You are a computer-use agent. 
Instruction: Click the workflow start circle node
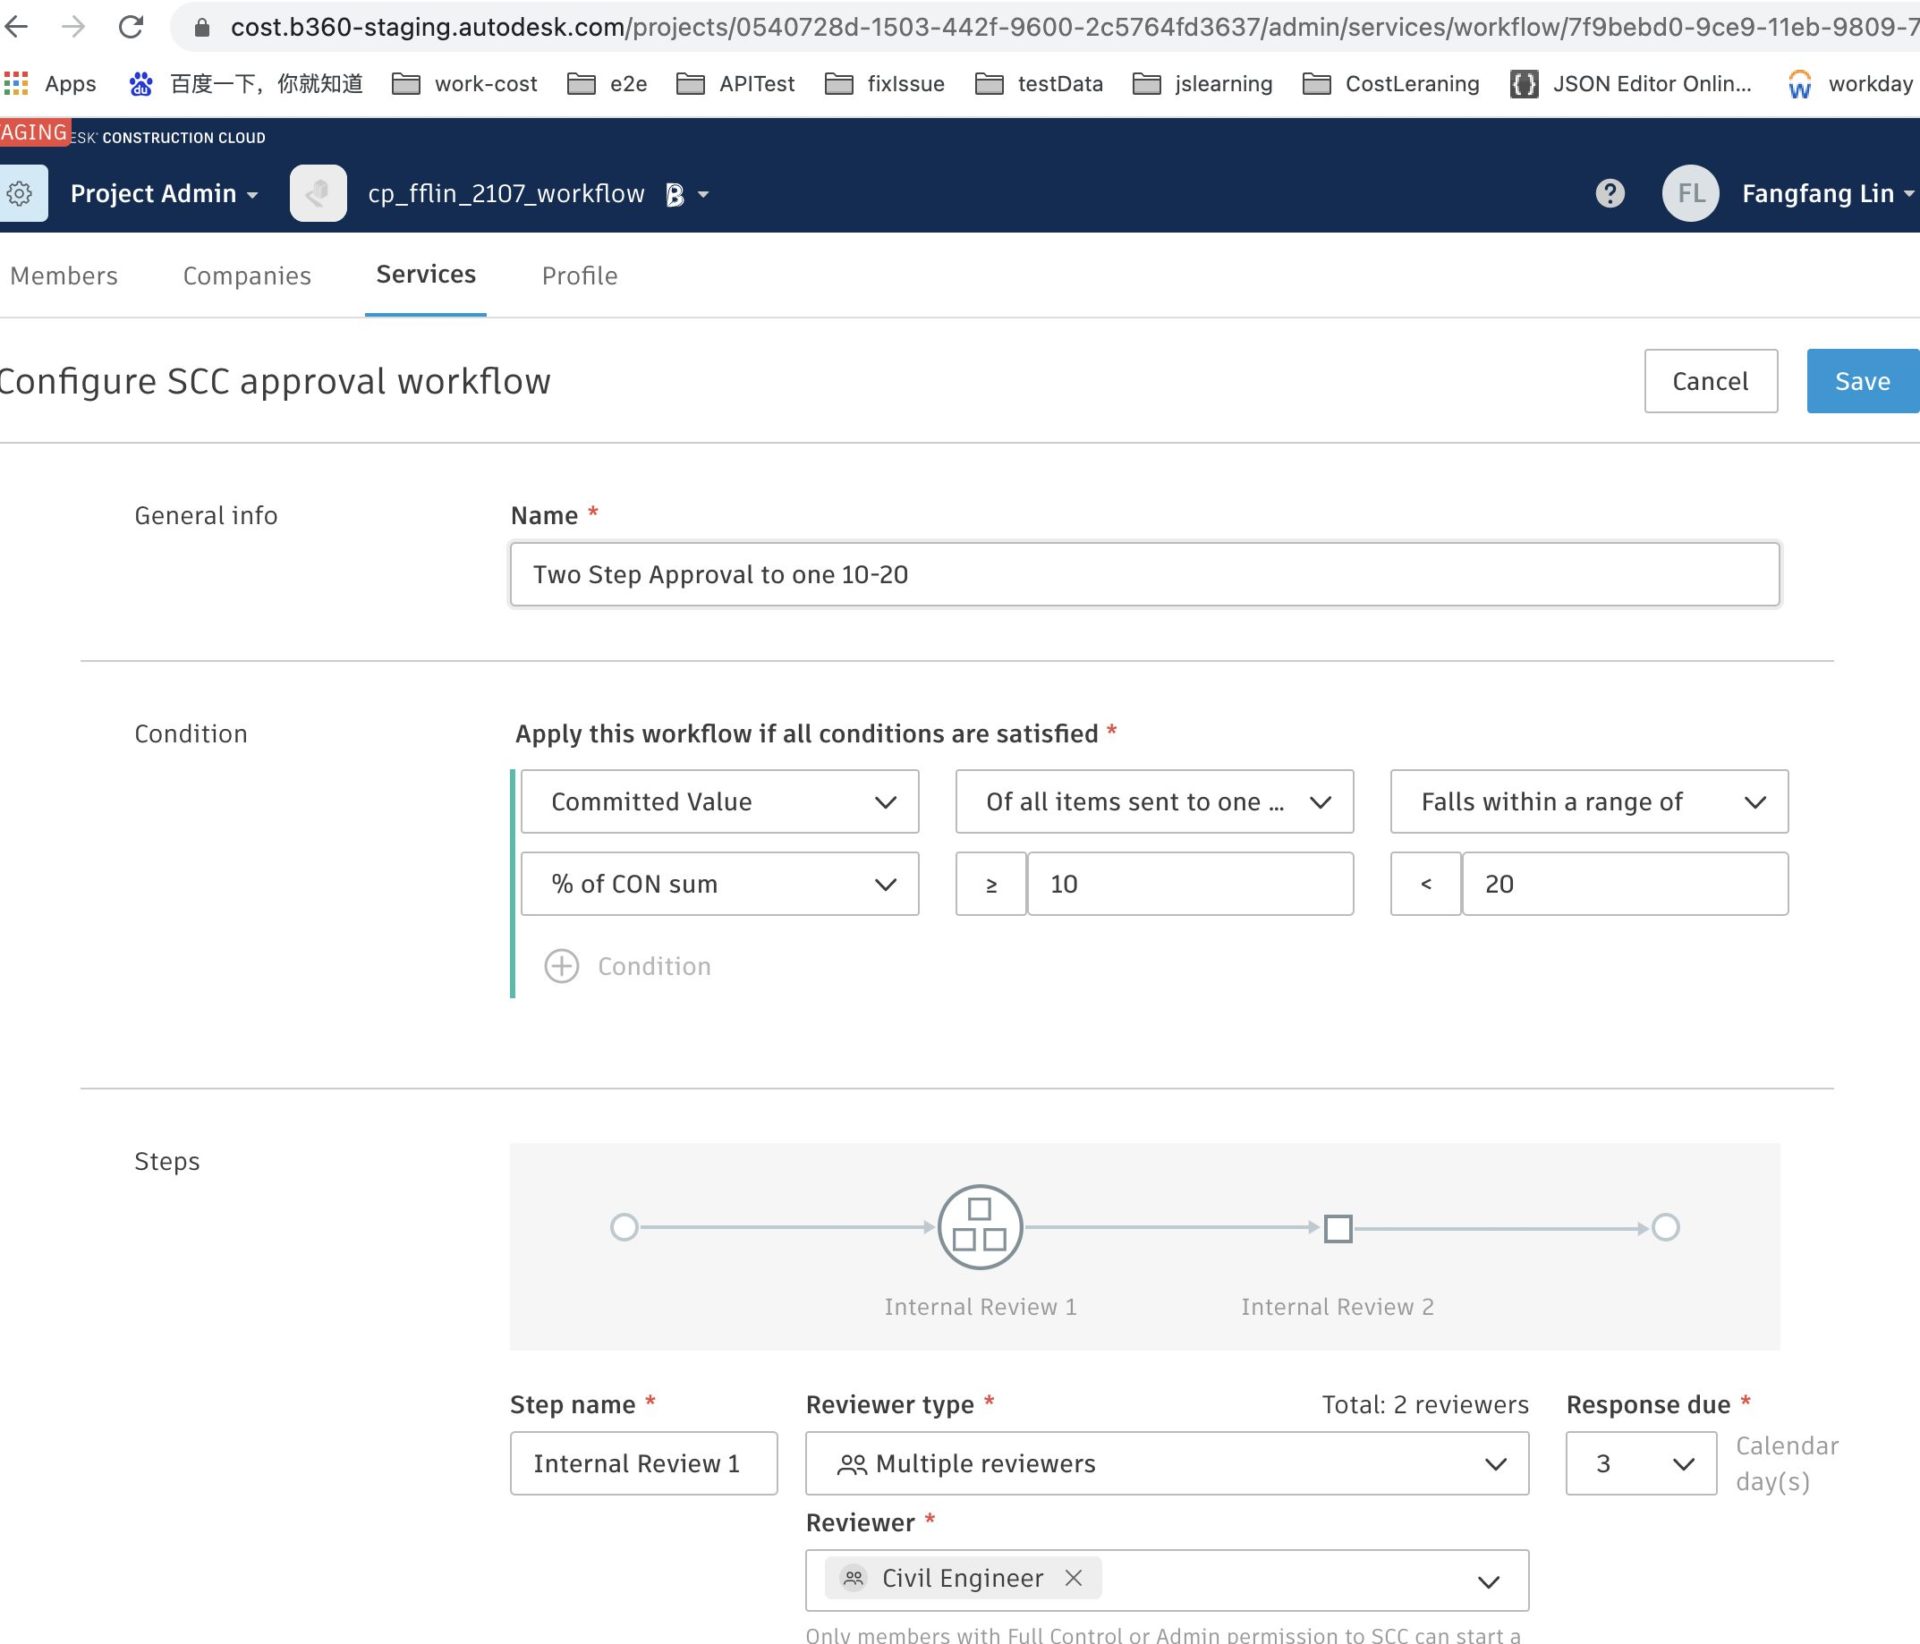click(x=624, y=1227)
